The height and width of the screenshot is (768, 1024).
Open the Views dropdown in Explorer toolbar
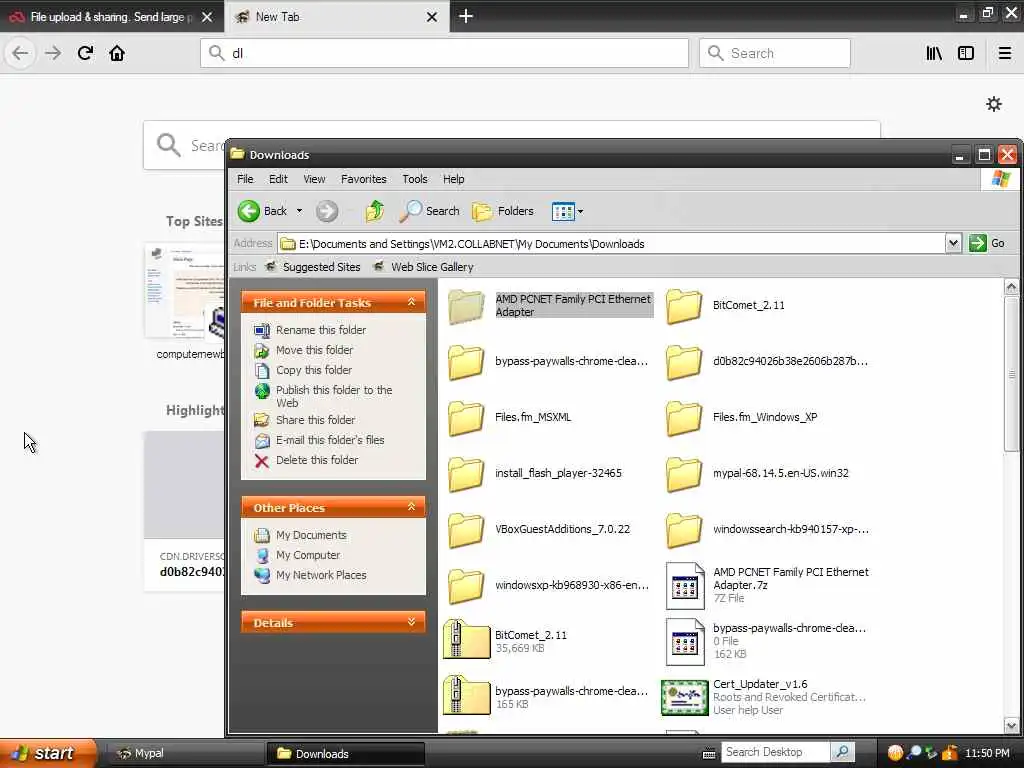567,211
